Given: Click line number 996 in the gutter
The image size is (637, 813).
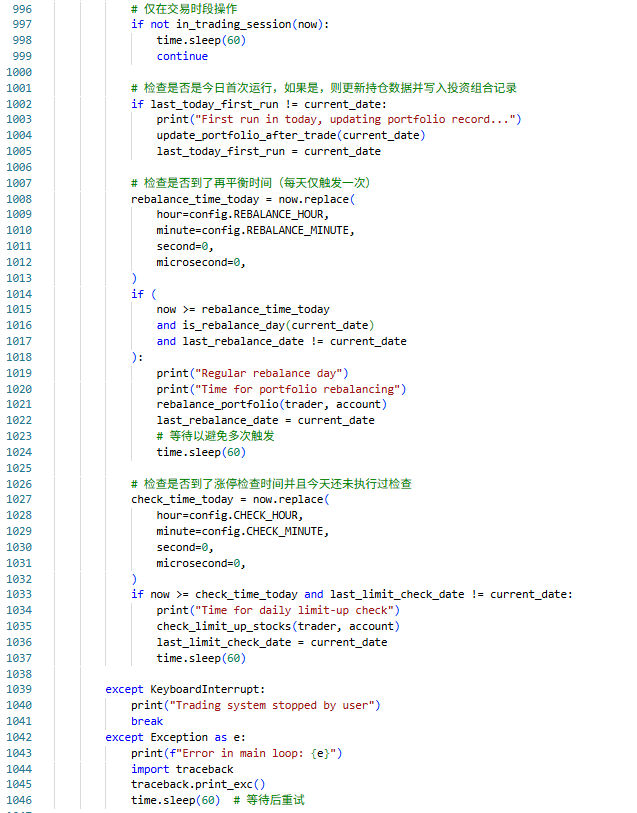Looking at the screenshot, I should tap(18, 9).
